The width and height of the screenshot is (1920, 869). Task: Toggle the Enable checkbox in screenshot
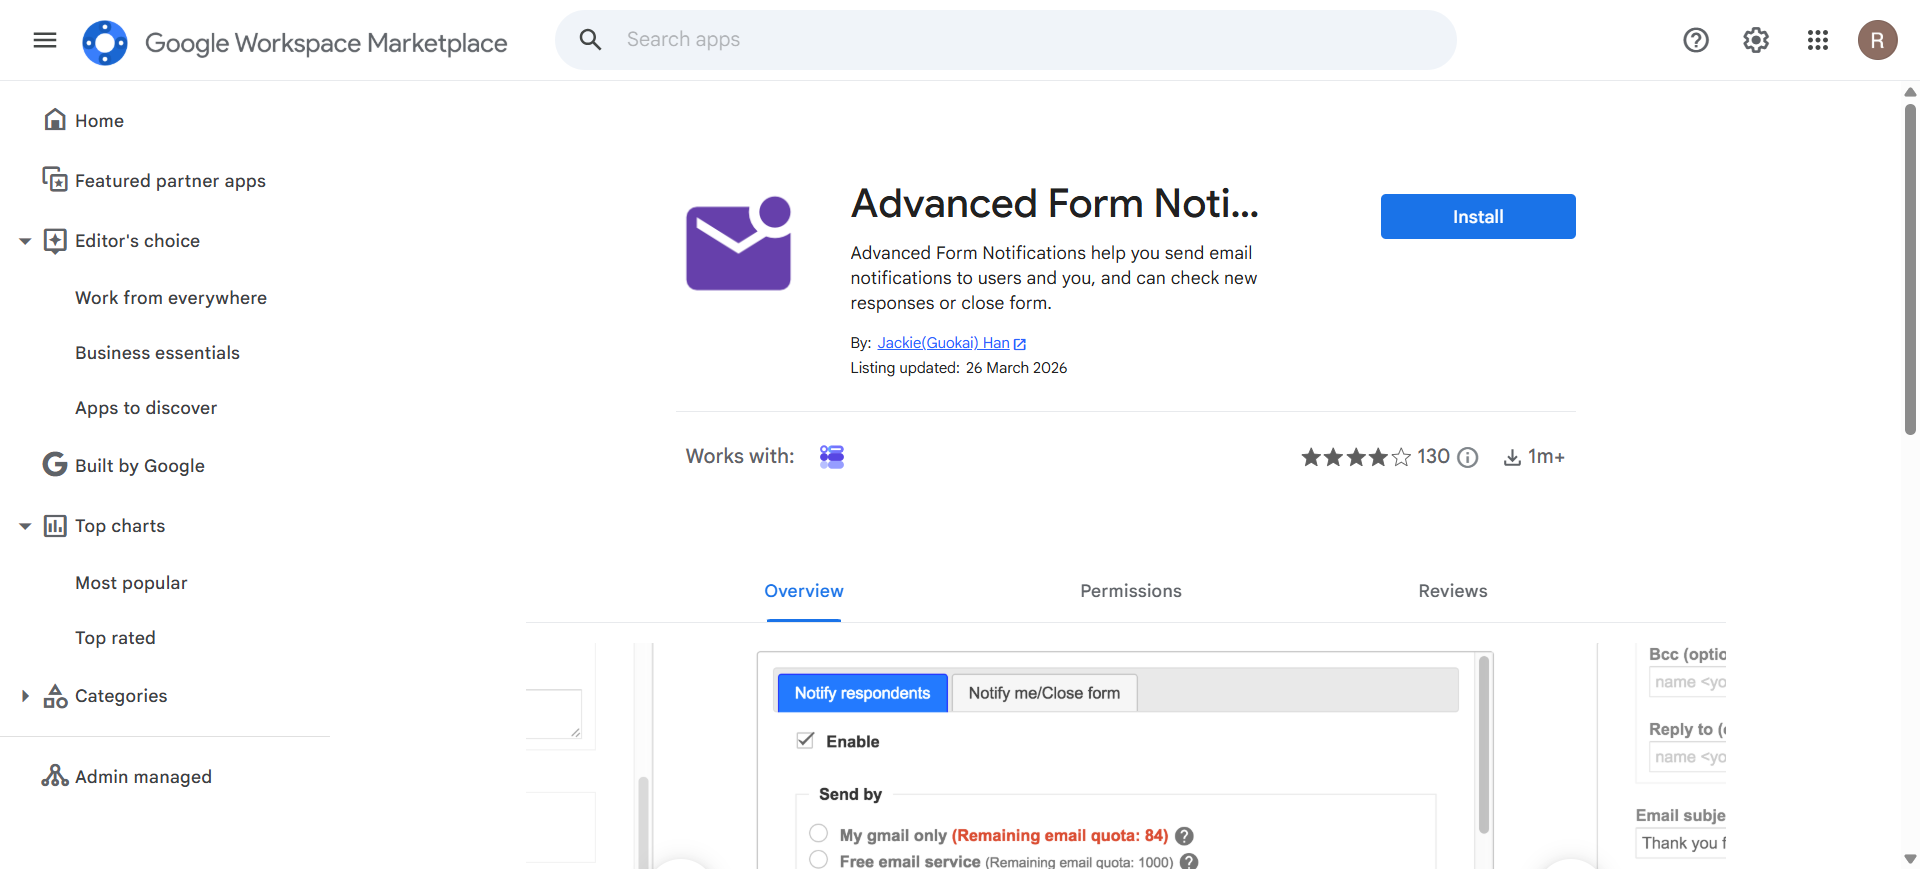[x=805, y=741]
